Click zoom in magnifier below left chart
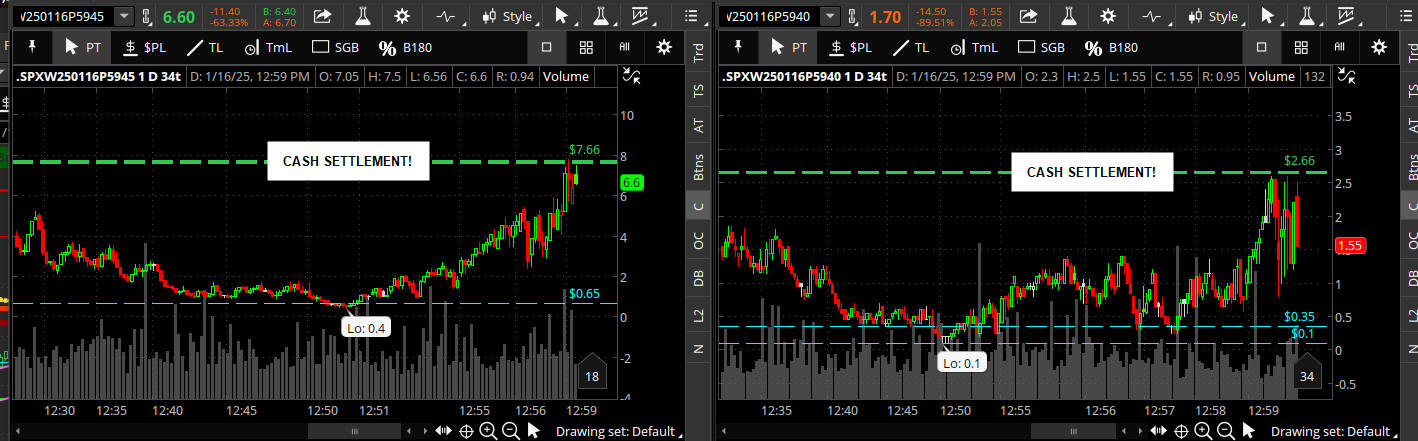 [x=487, y=430]
